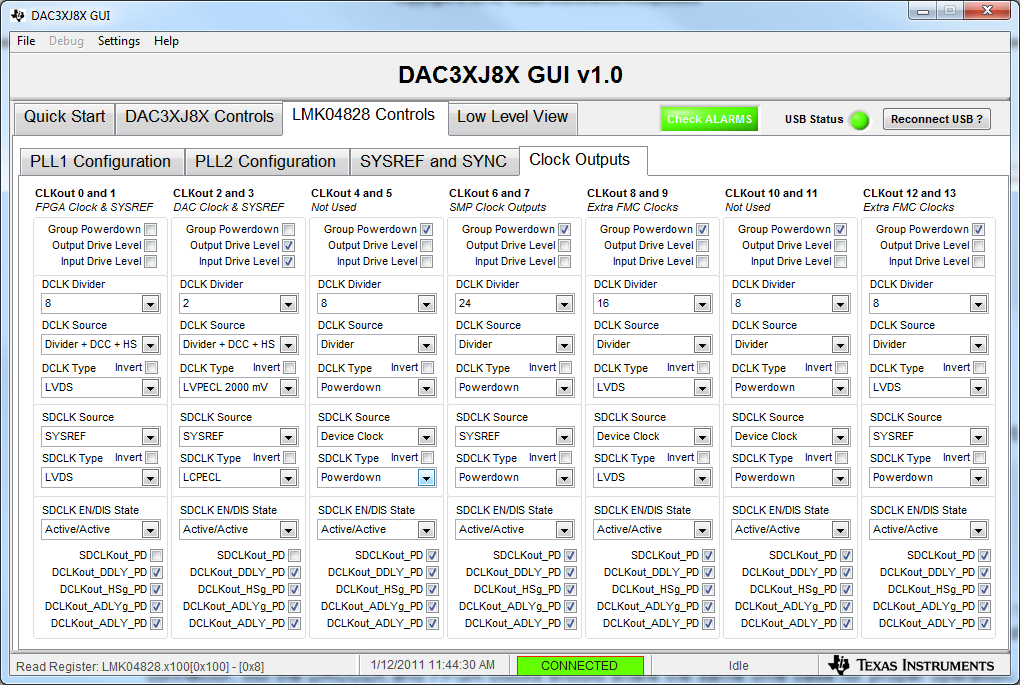Click the Check ALARMS button
Screen dimensions: 1020x685
point(709,119)
